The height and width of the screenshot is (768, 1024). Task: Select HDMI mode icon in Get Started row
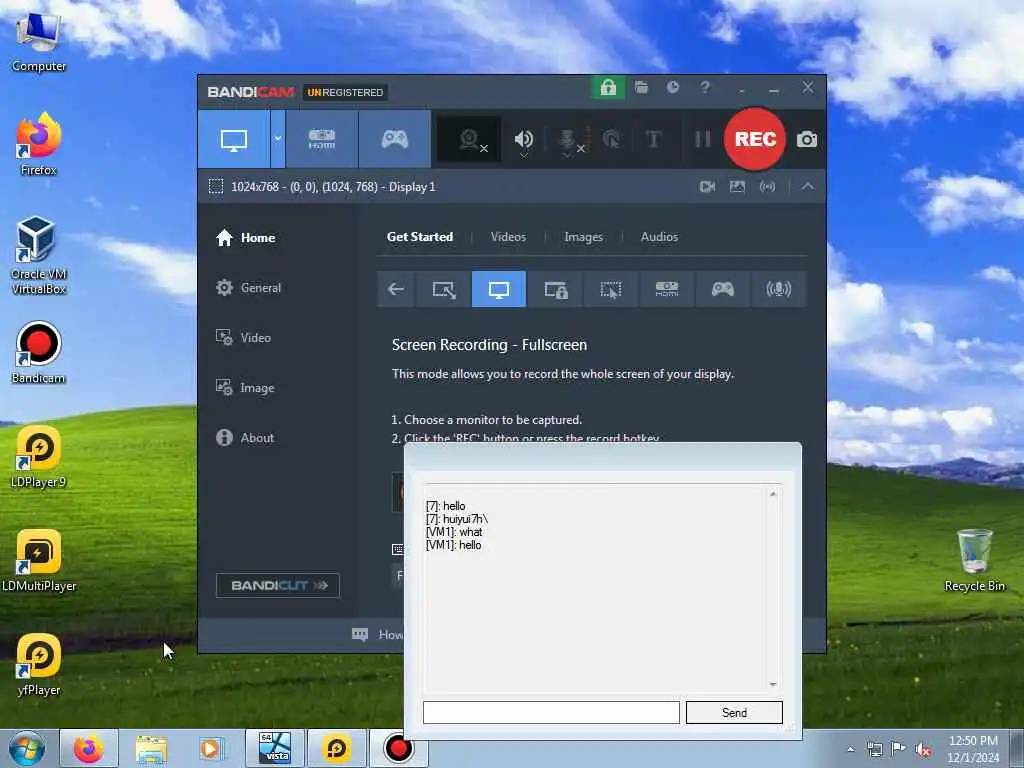tap(667, 289)
